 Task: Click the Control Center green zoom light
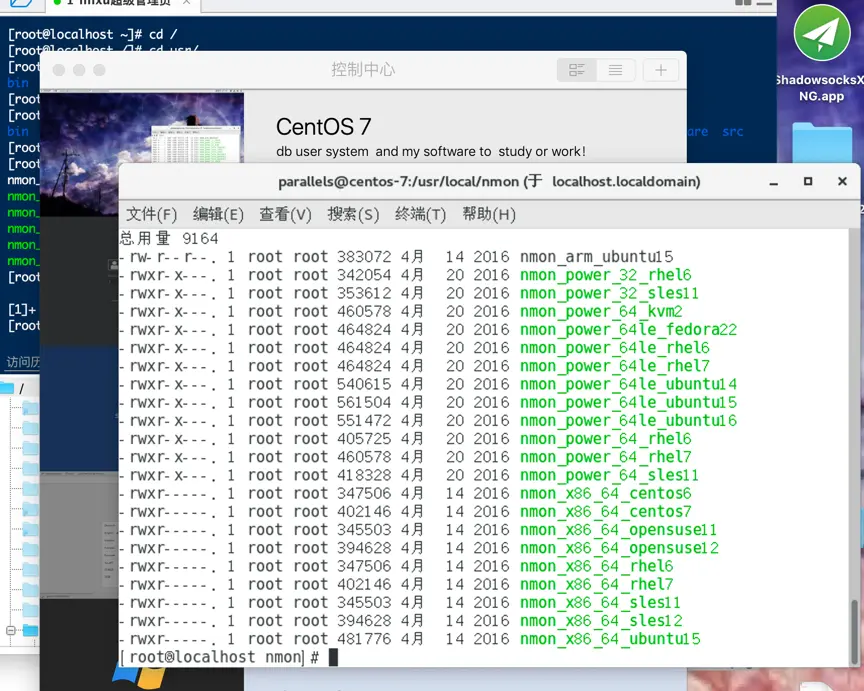coord(99,70)
